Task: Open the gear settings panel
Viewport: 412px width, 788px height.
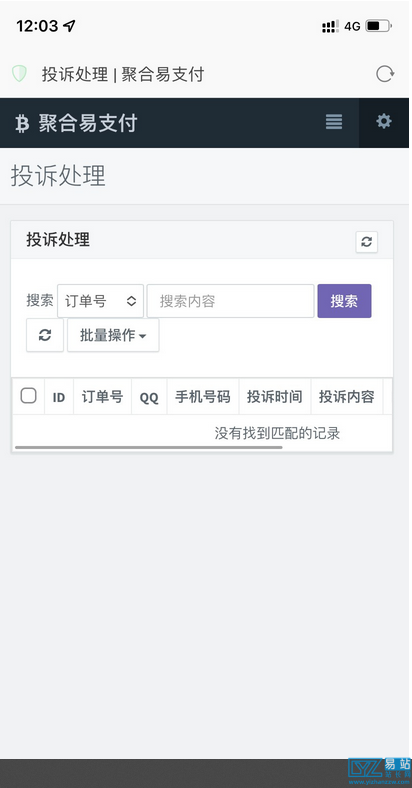Action: [x=384, y=121]
